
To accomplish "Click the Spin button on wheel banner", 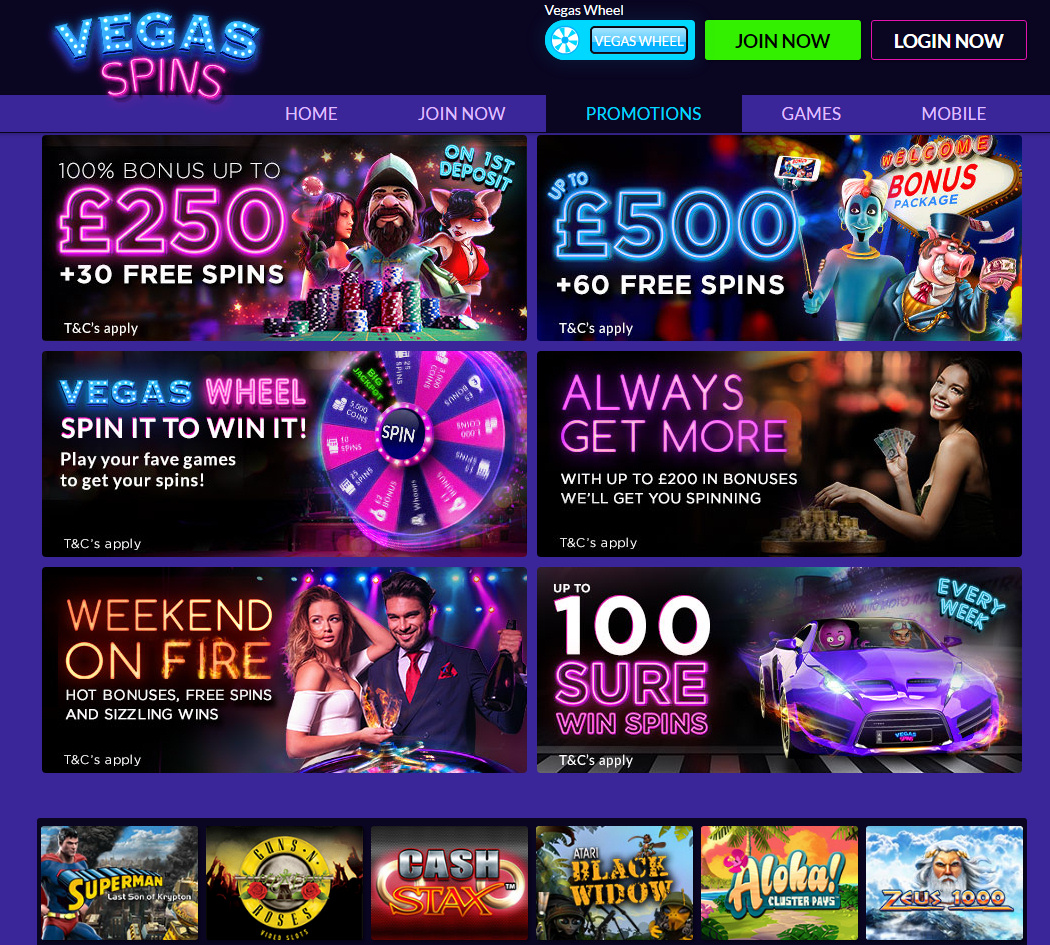I will [398, 434].
